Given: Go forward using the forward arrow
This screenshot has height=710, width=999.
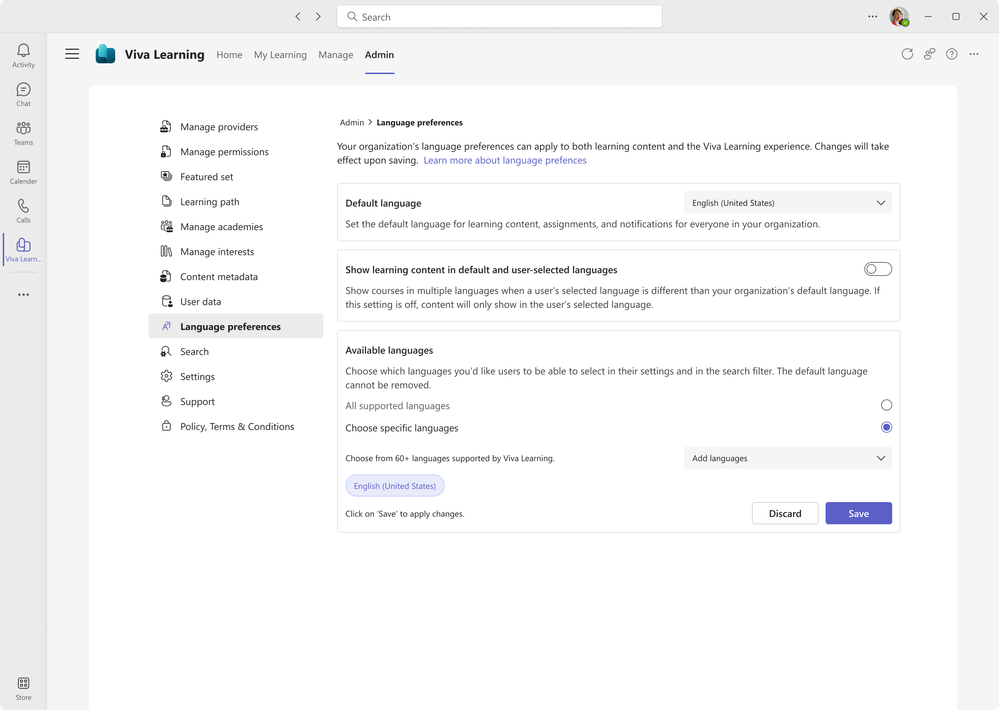Looking at the screenshot, I should (318, 17).
